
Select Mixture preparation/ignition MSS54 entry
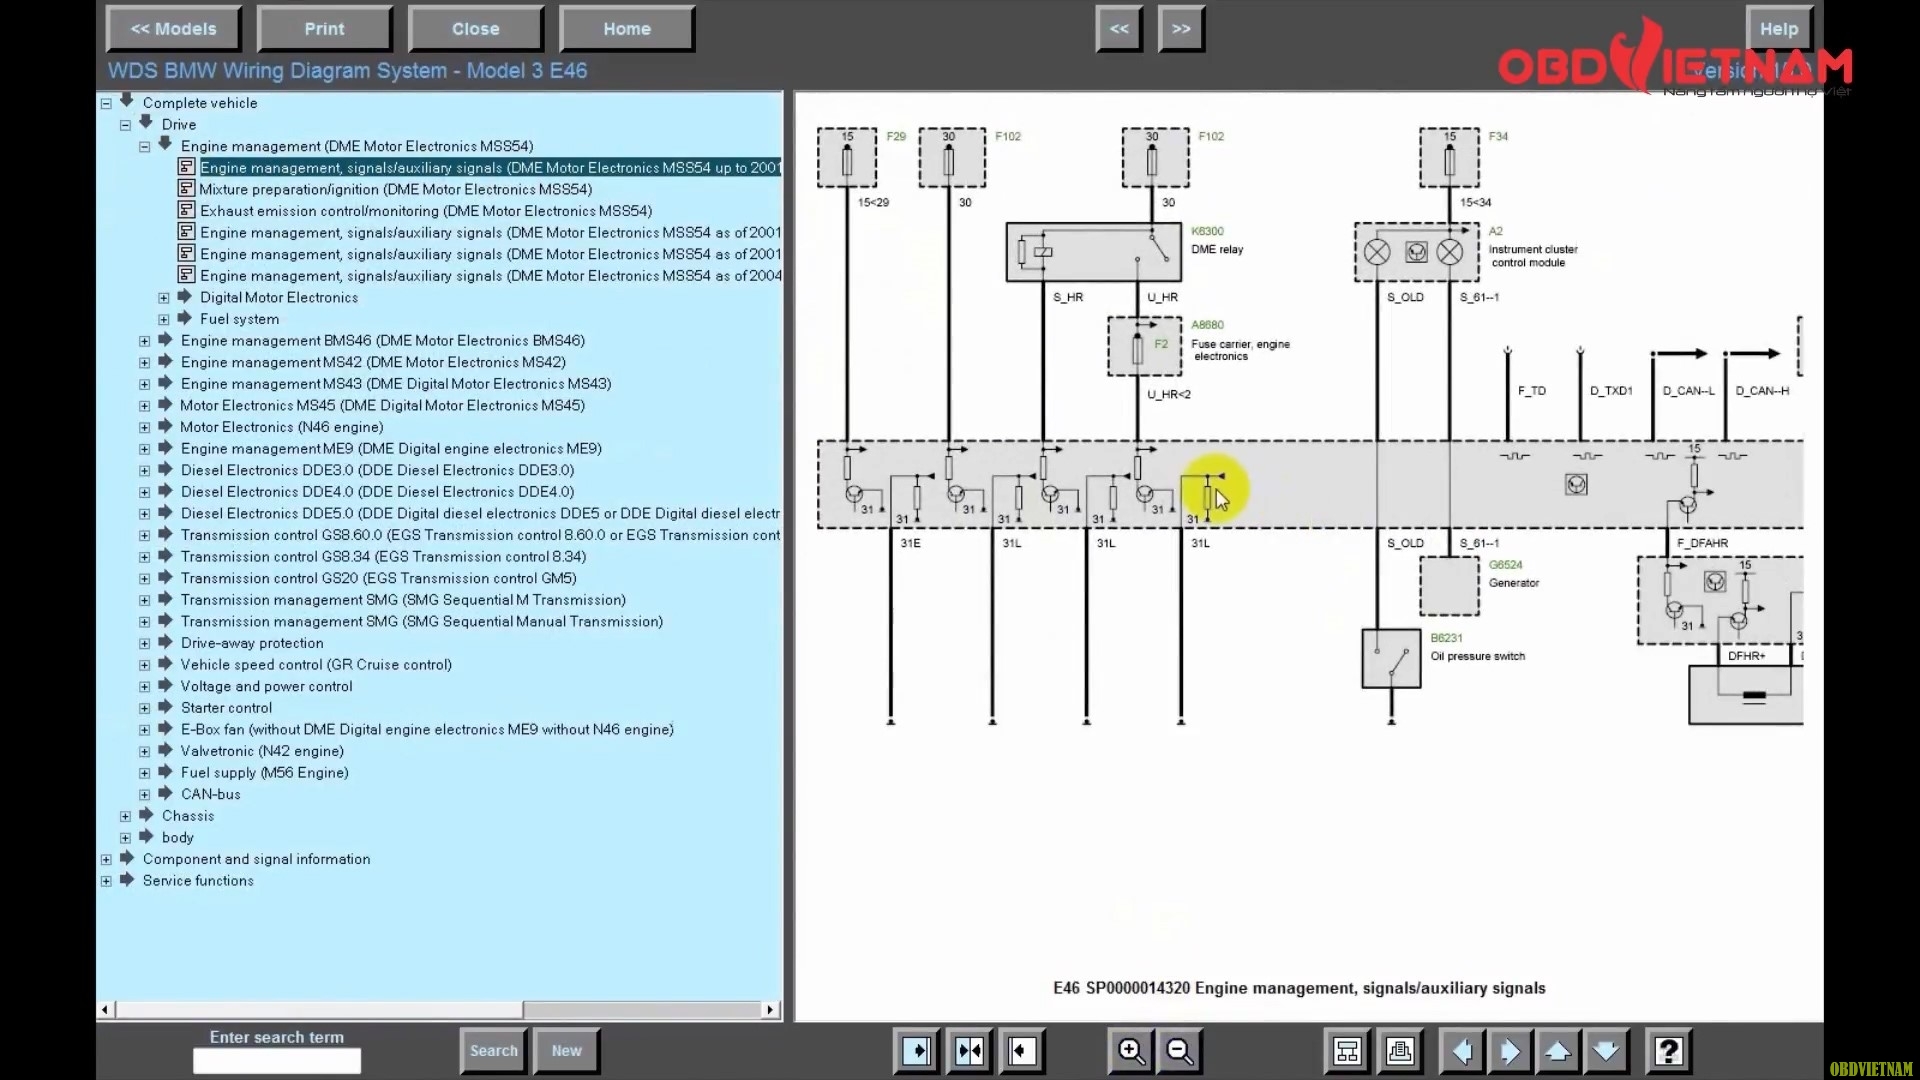(395, 189)
